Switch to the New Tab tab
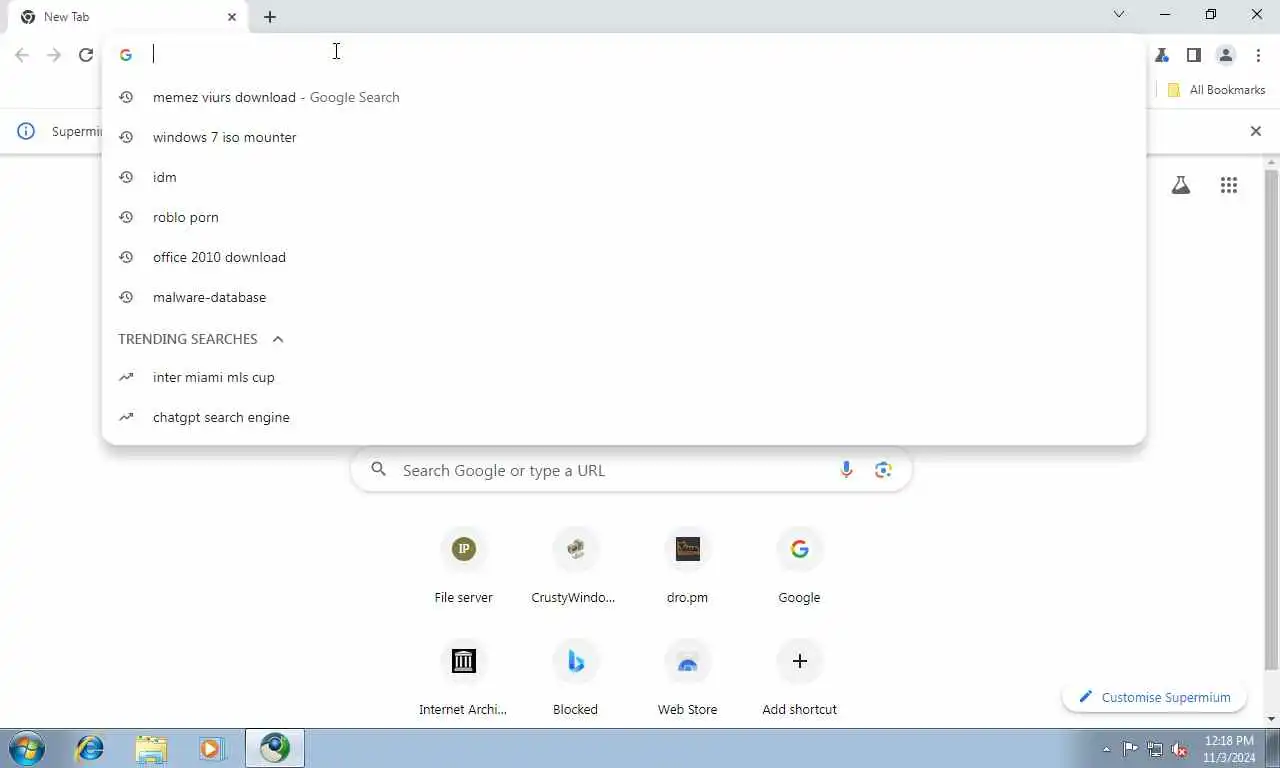Image resolution: width=1280 pixels, height=768 pixels. (127, 16)
